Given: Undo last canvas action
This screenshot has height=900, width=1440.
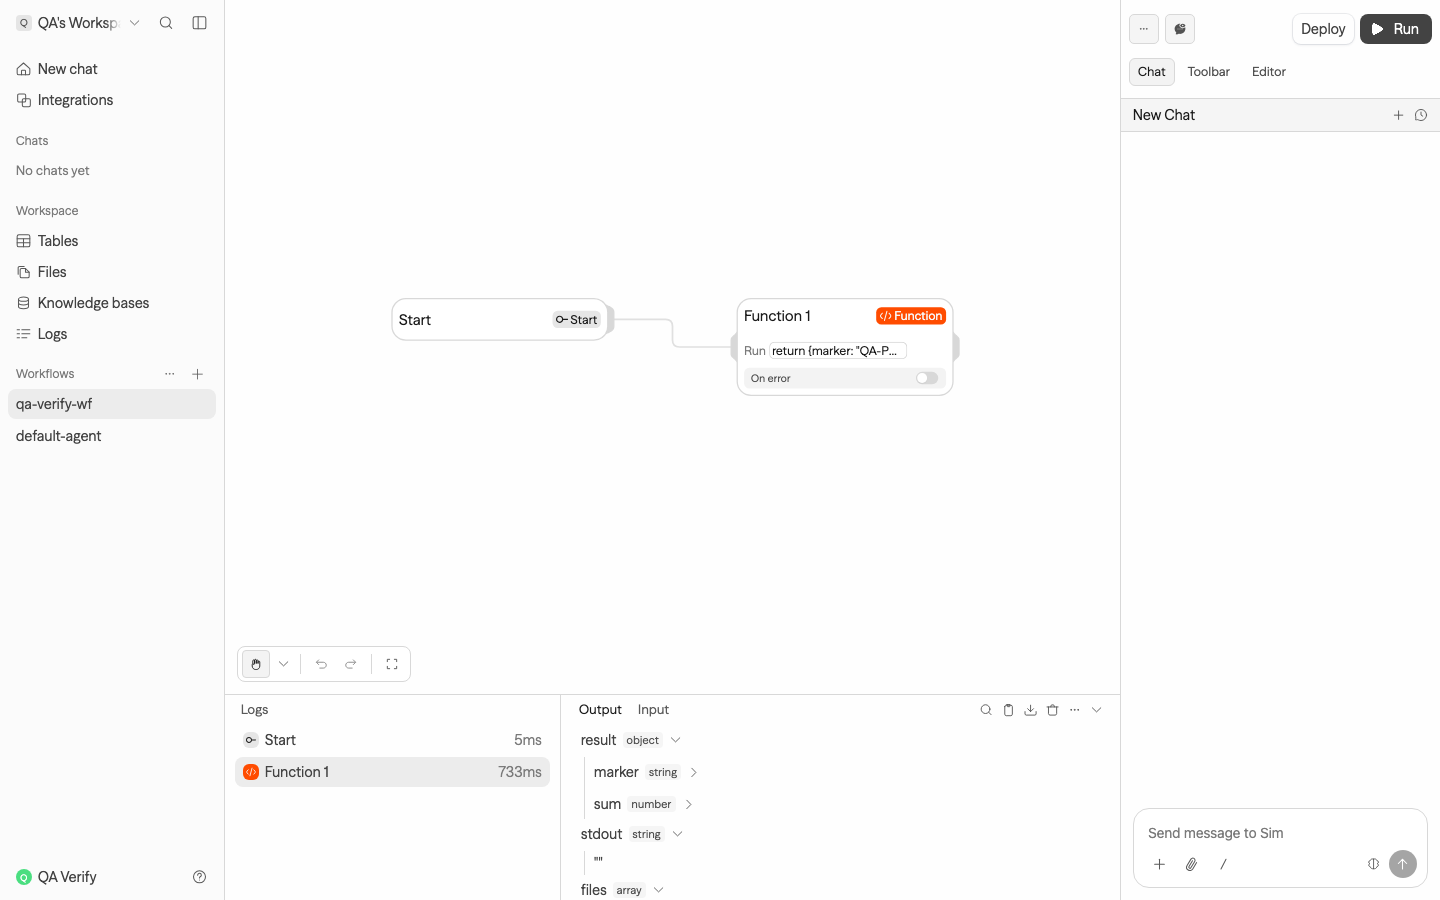Looking at the screenshot, I should [x=321, y=664].
